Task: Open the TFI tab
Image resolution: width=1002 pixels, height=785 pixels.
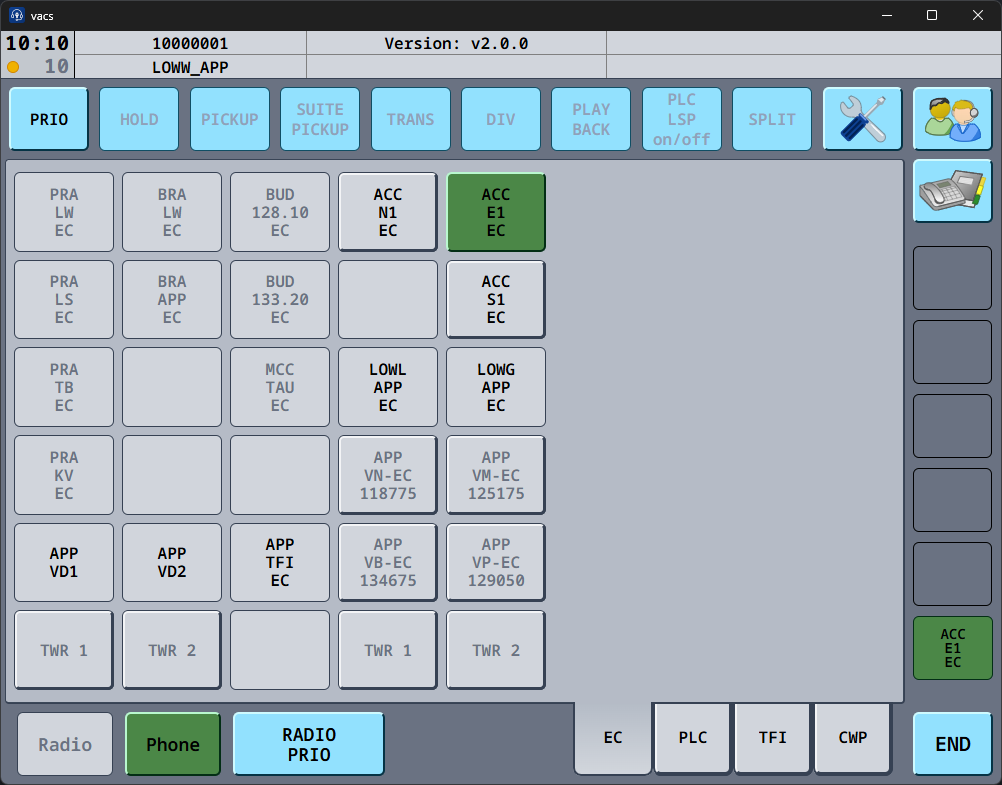Action: click(x=773, y=738)
